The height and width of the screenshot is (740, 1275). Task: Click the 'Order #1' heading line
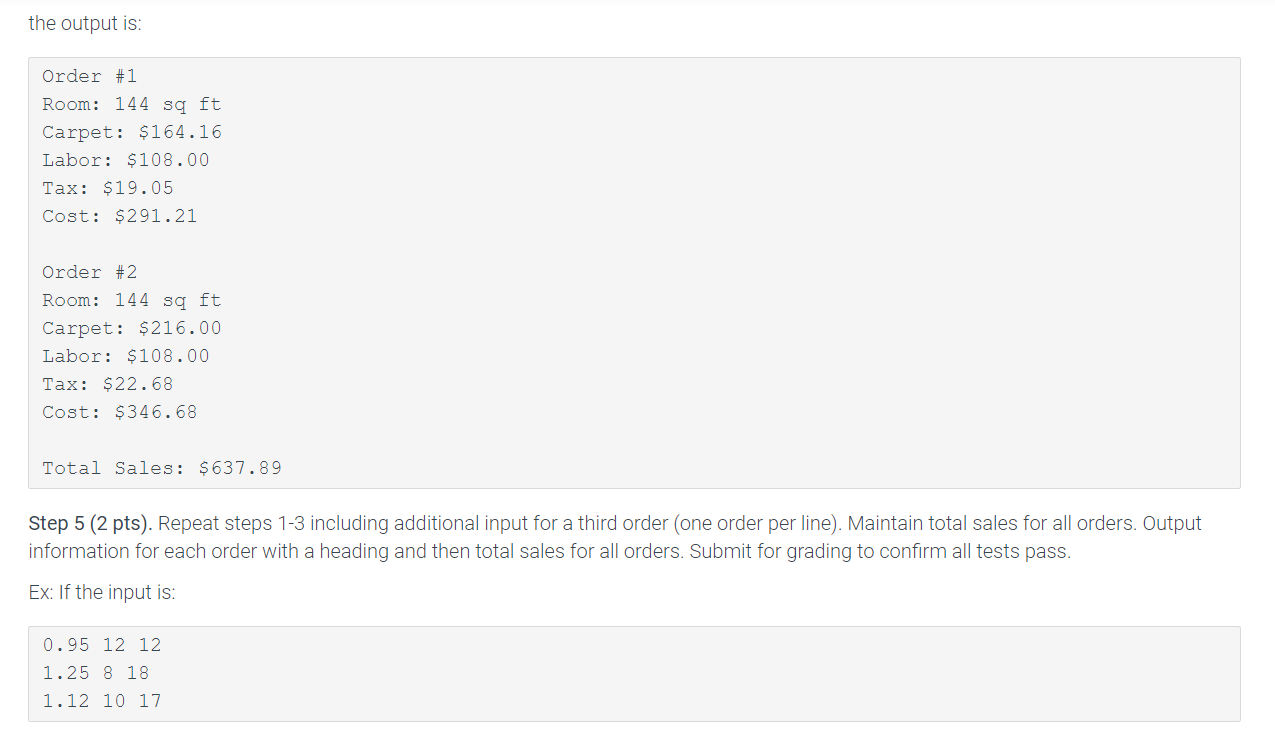click(x=90, y=77)
